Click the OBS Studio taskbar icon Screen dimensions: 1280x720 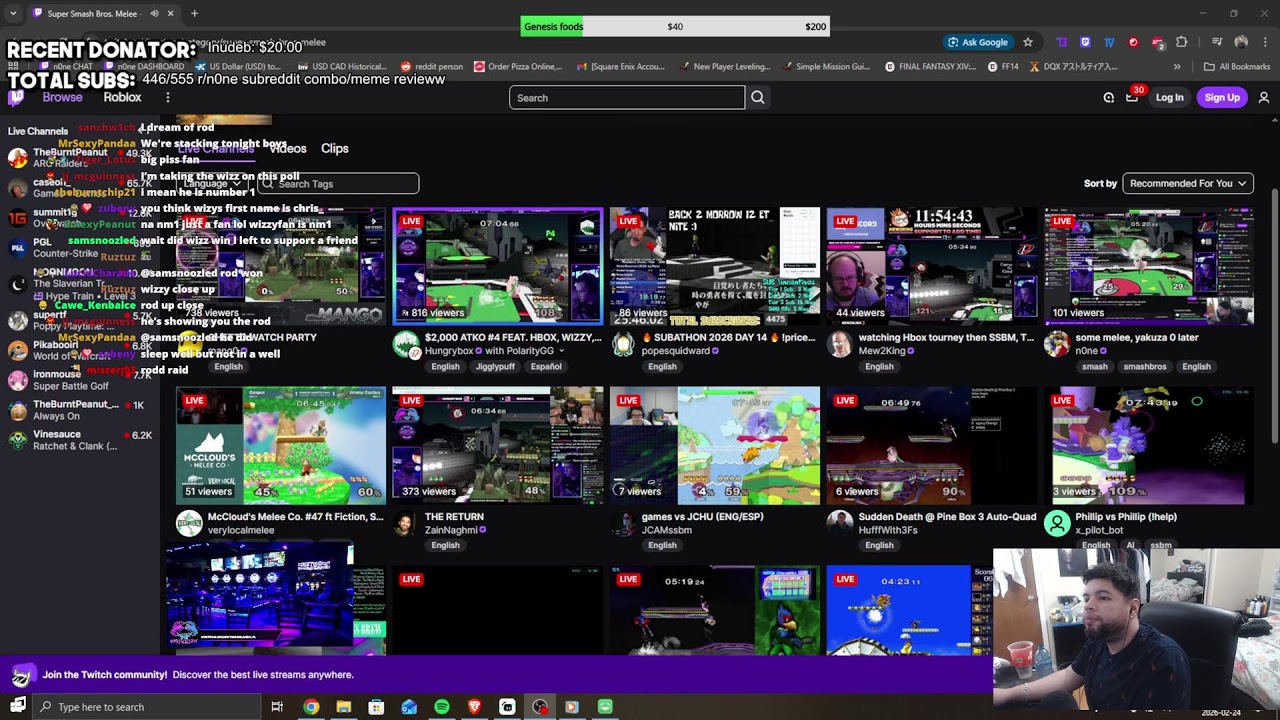(x=540, y=707)
